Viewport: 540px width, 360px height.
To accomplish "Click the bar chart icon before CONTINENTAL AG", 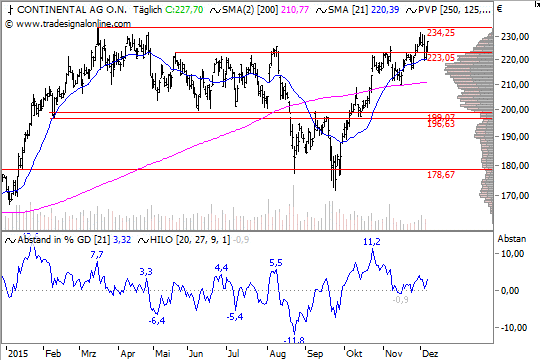I will 11,10.
